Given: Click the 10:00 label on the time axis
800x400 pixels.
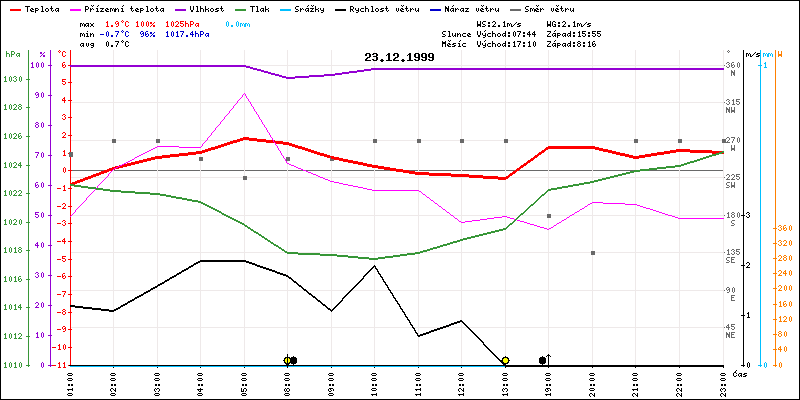Looking at the screenshot, I should click(x=375, y=381).
